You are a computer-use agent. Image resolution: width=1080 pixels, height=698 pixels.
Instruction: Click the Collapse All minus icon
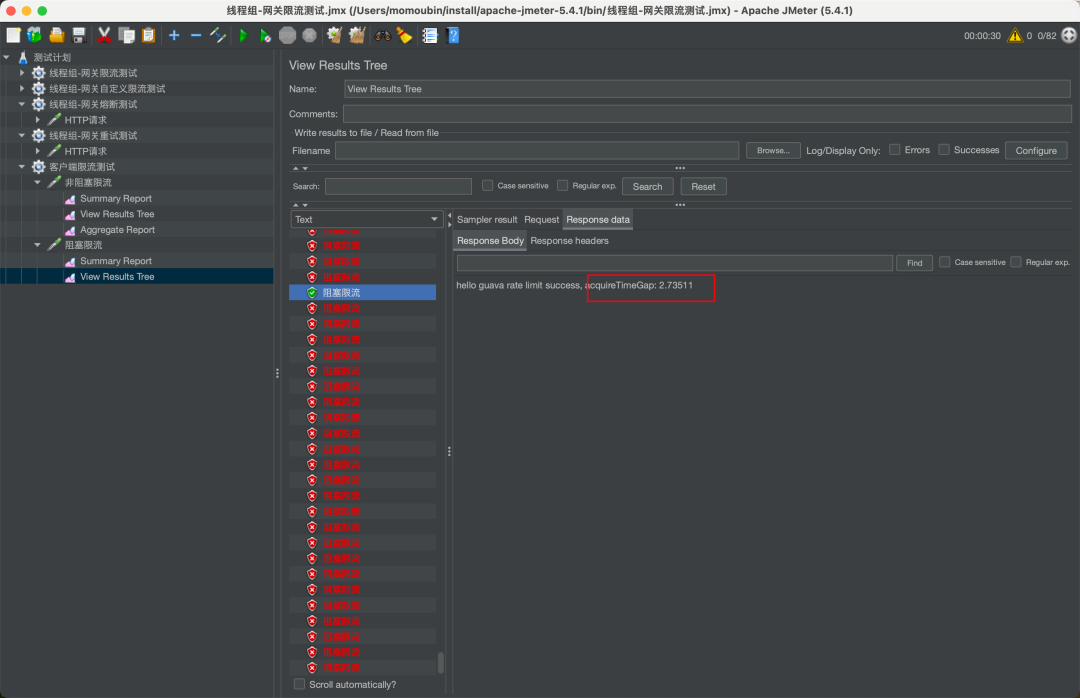point(196,35)
